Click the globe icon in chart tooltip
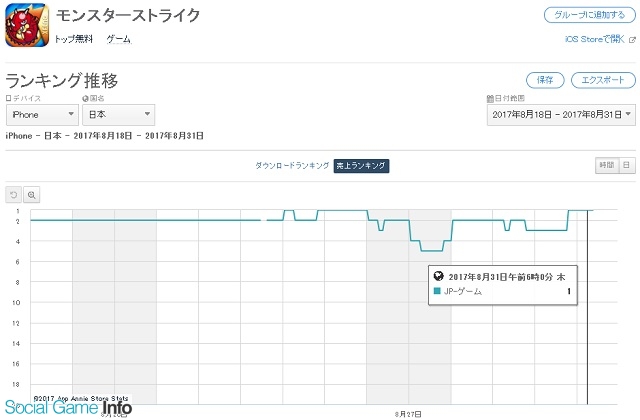 [438, 275]
